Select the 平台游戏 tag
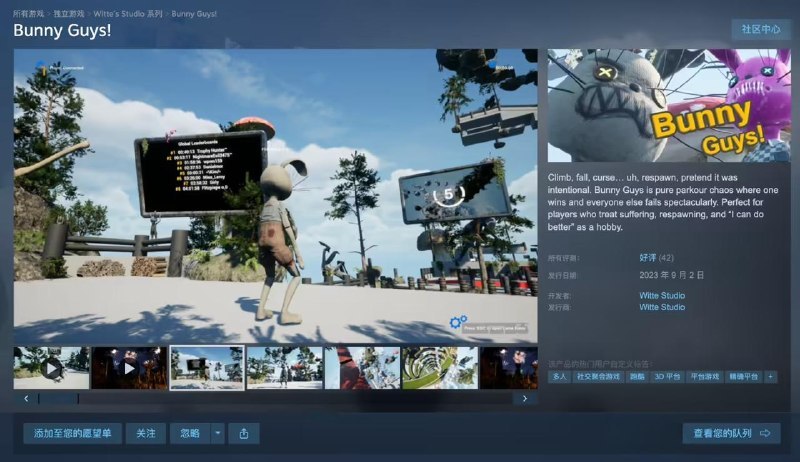 [705, 377]
